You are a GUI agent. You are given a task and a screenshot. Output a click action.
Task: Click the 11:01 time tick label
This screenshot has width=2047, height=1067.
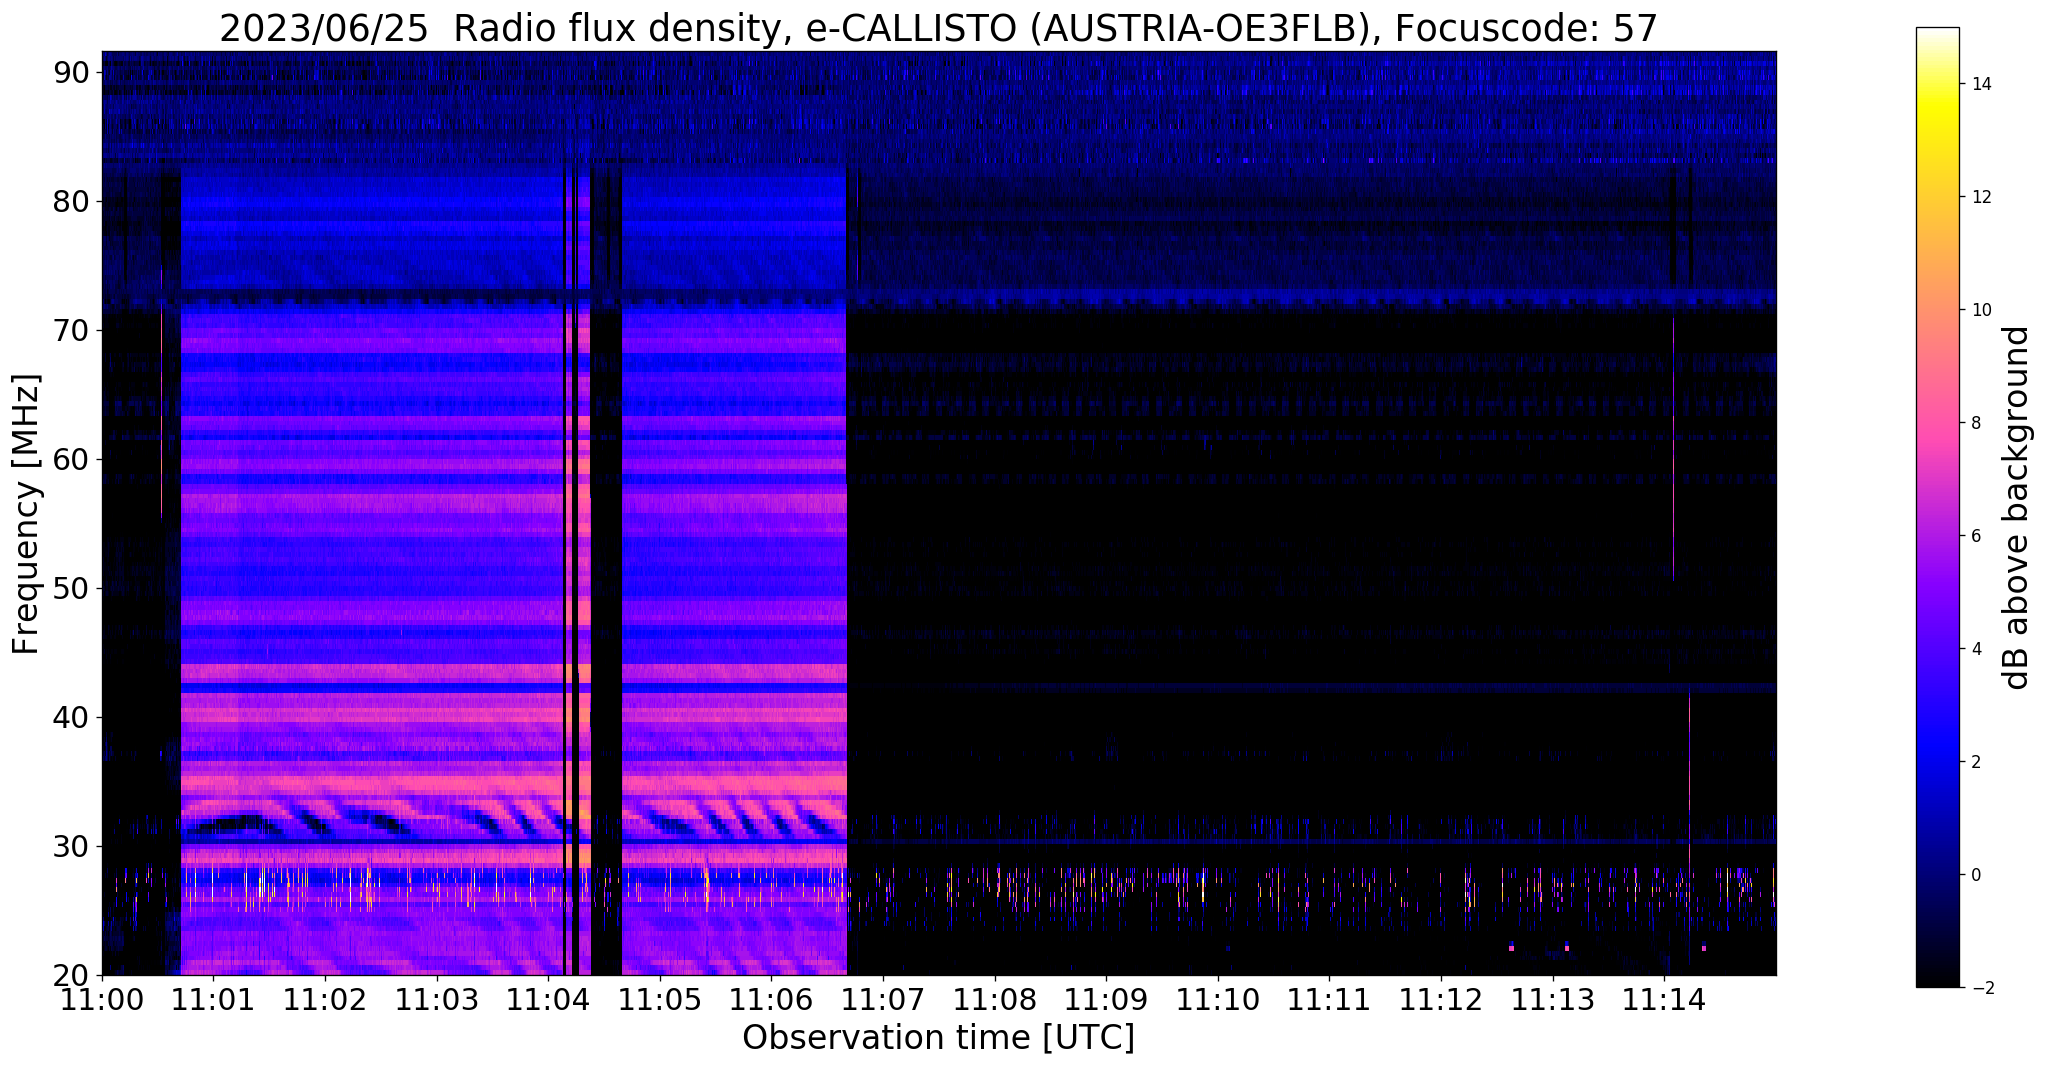pos(213,999)
